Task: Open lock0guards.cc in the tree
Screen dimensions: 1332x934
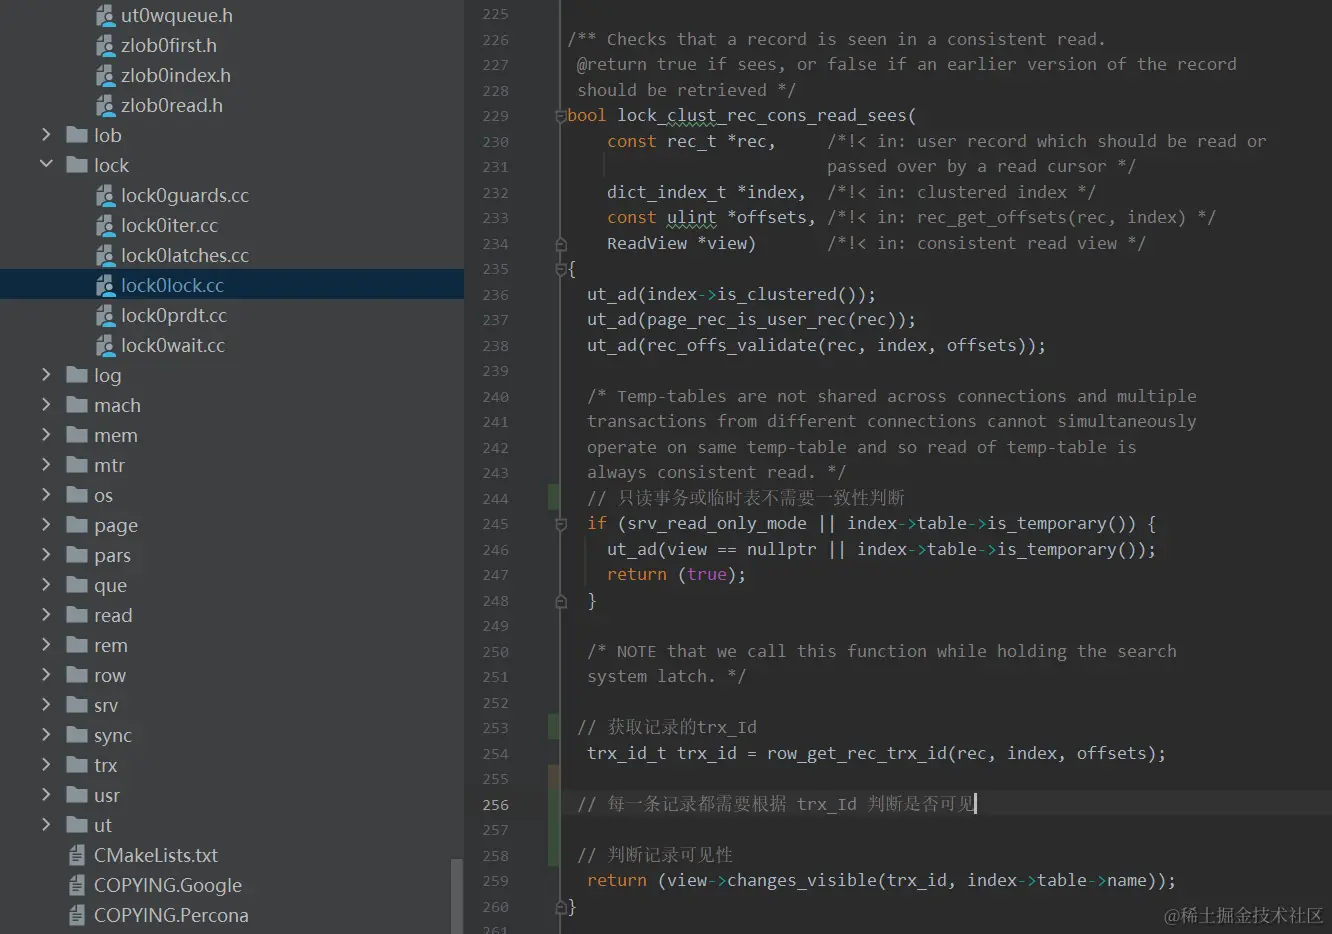Action: pyautogui.click(x=185, y=195)
